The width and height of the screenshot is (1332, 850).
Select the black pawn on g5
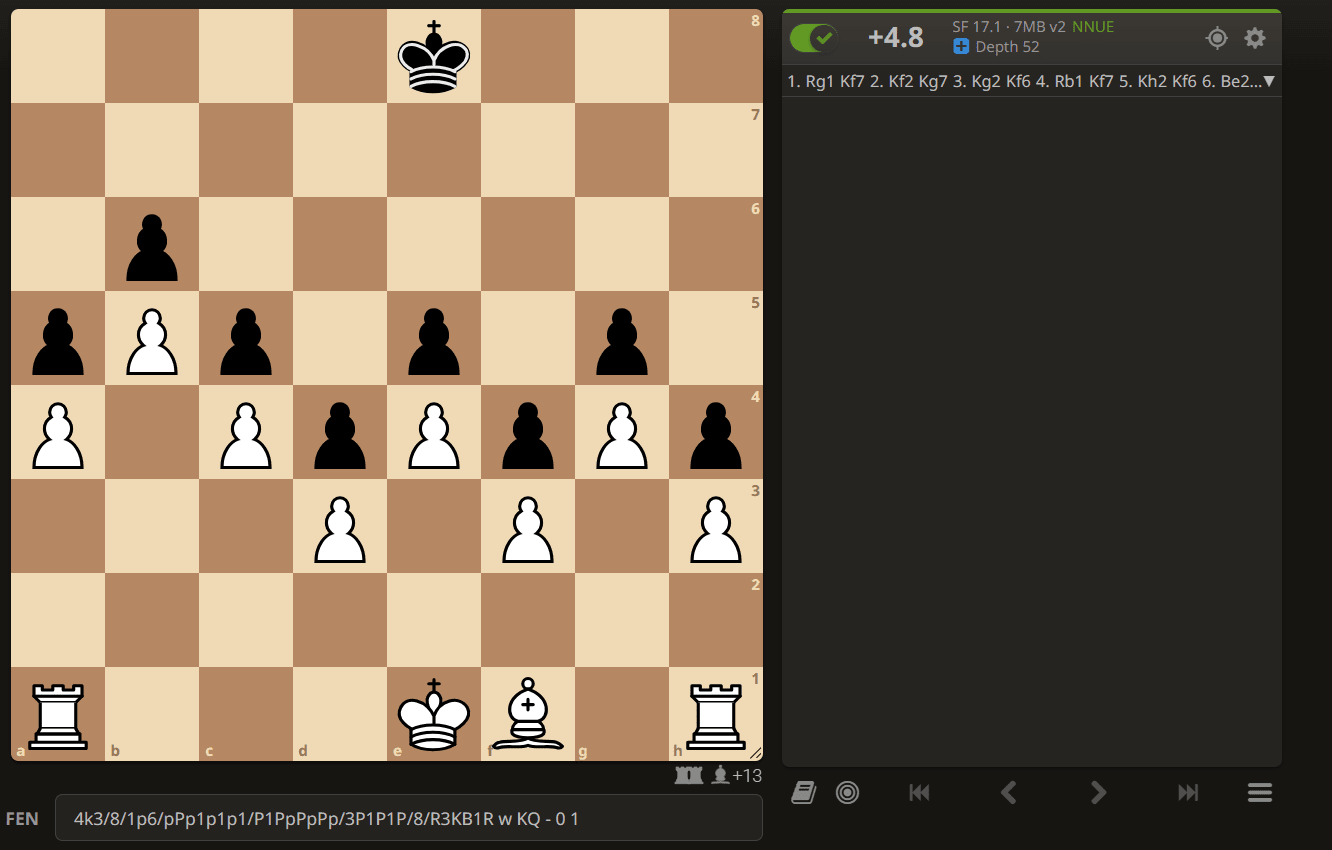tap(622, 339)
